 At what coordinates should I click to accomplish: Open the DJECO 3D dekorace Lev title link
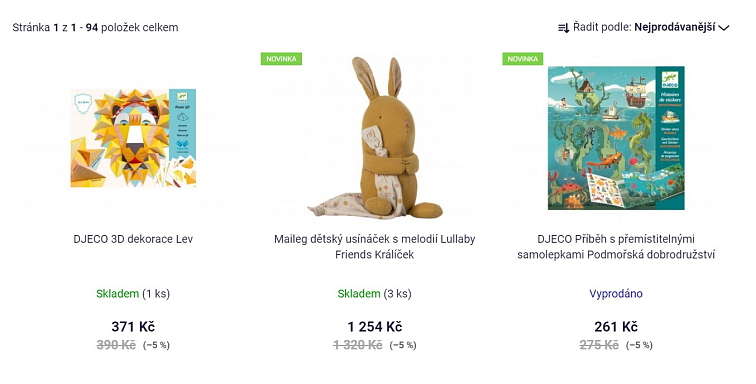tap(133, 239)
